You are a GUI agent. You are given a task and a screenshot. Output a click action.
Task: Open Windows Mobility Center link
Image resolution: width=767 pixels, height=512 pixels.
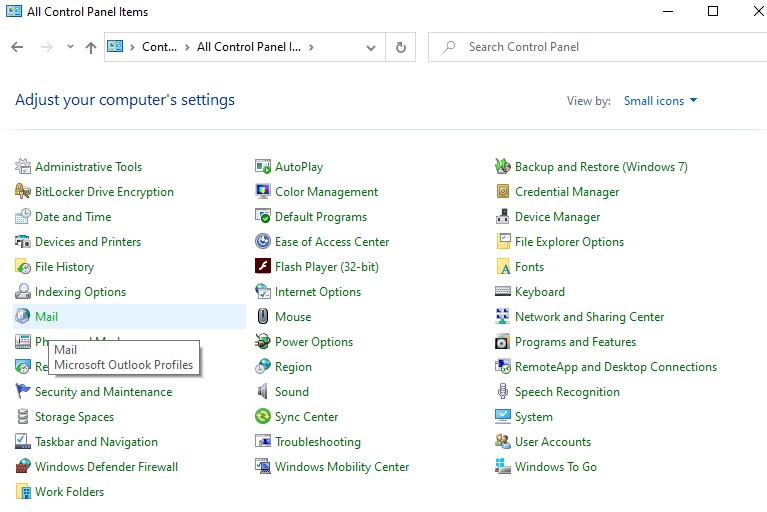coord(342,467)
